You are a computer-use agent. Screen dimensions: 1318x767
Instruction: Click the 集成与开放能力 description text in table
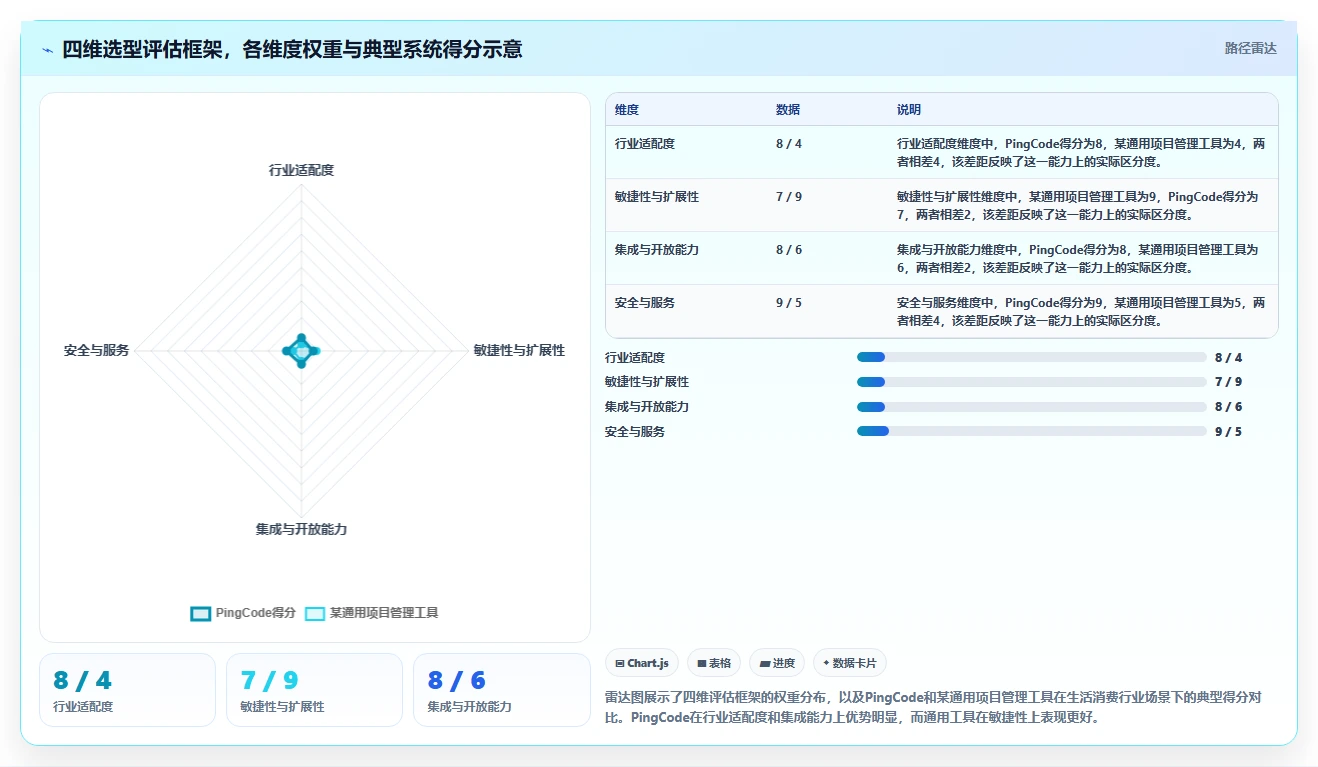1078,258
